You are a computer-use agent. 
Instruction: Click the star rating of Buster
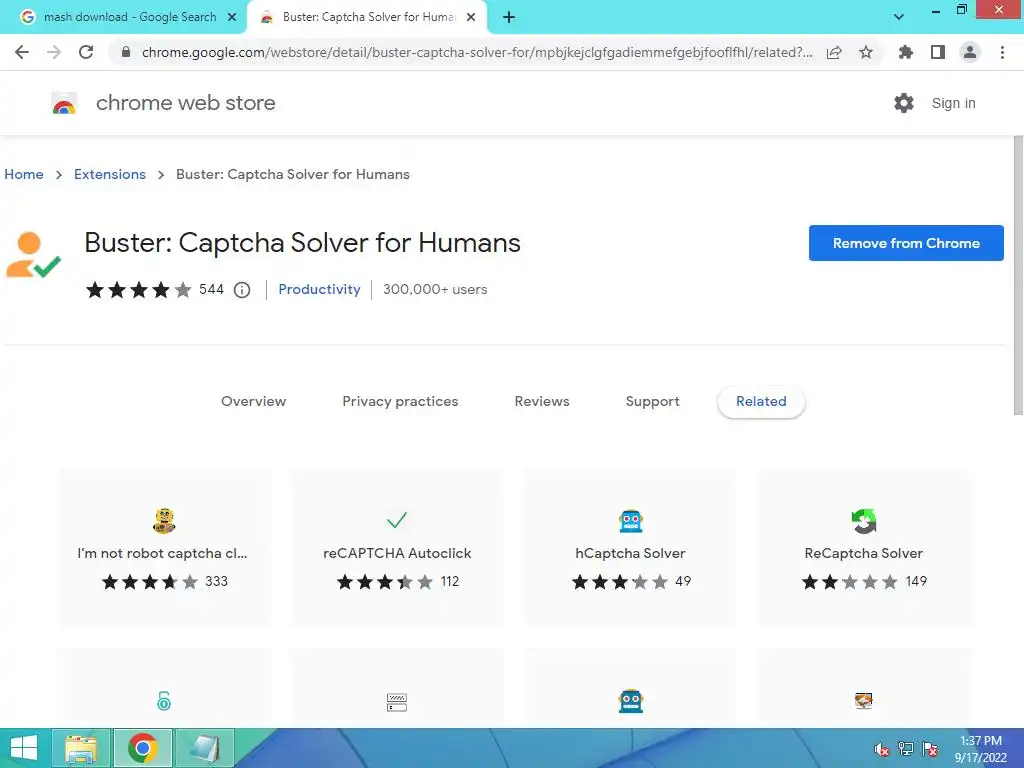tap(138, 289)
